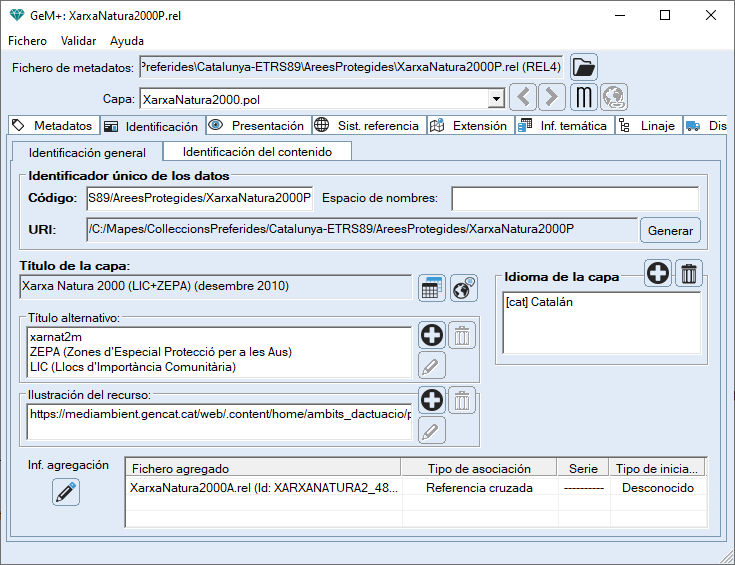
Task: Switch to the Presentación tab
Action: [x=257, y=126]
